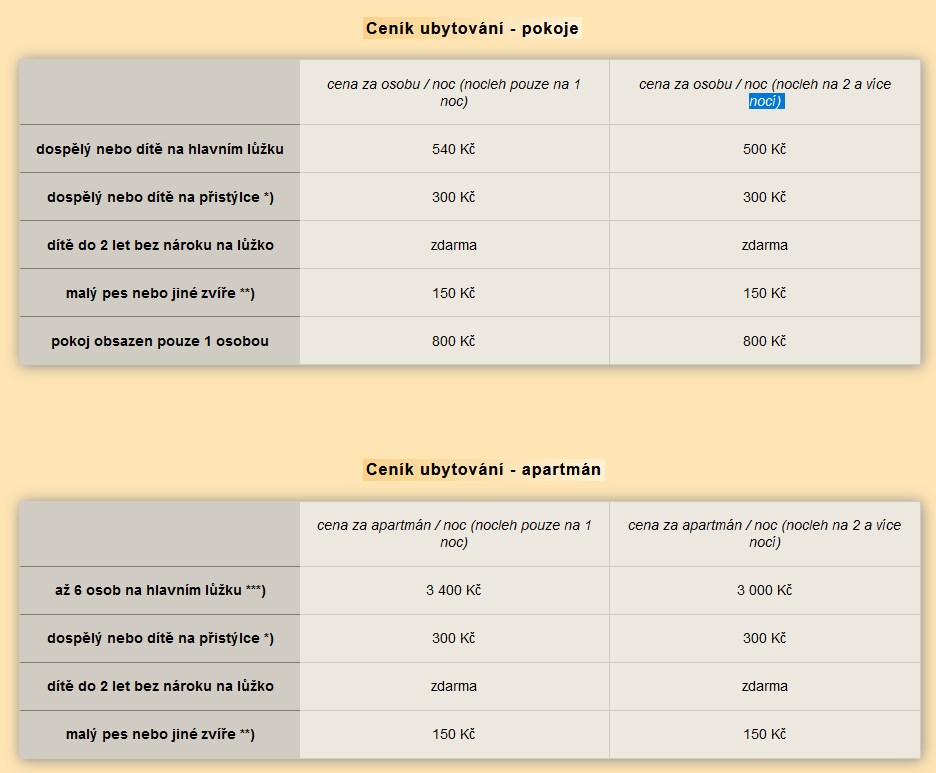Select the 3 000 Kč apartment price
Screen dimensions: 936x773
point(765,590)
